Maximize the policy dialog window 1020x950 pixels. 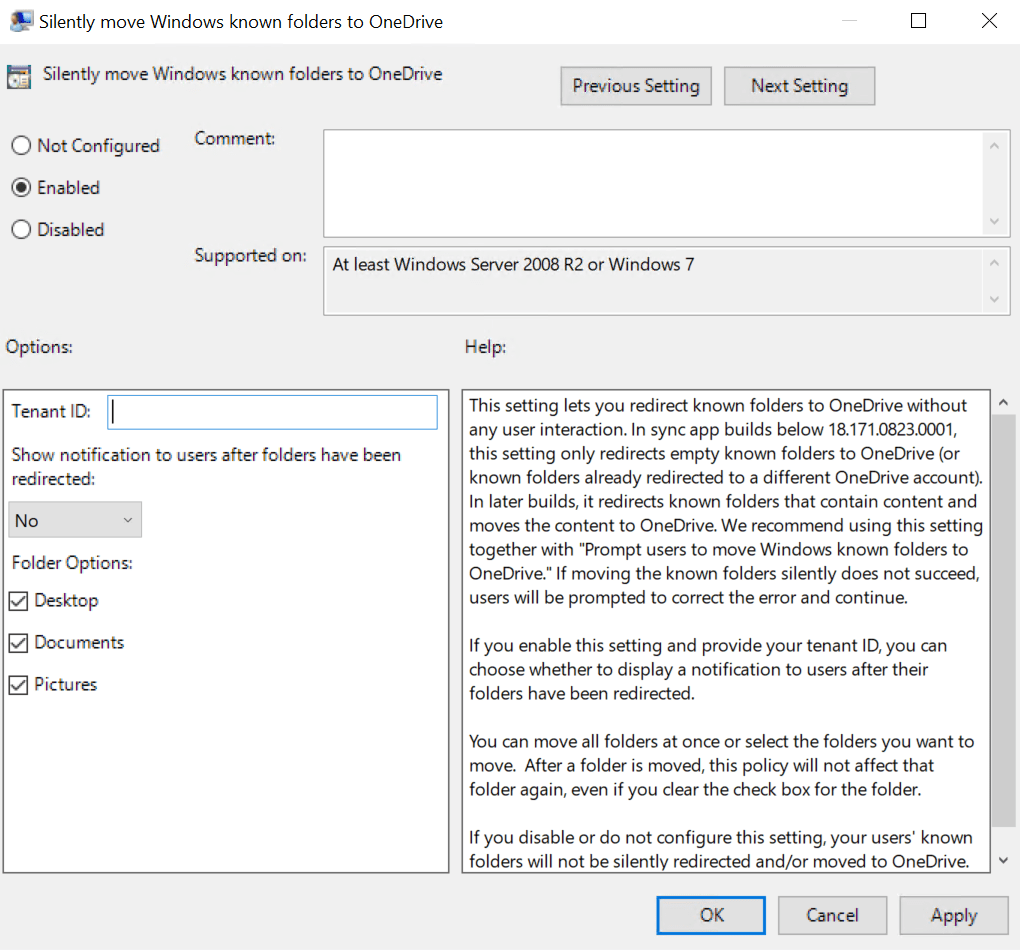(918, 21)
